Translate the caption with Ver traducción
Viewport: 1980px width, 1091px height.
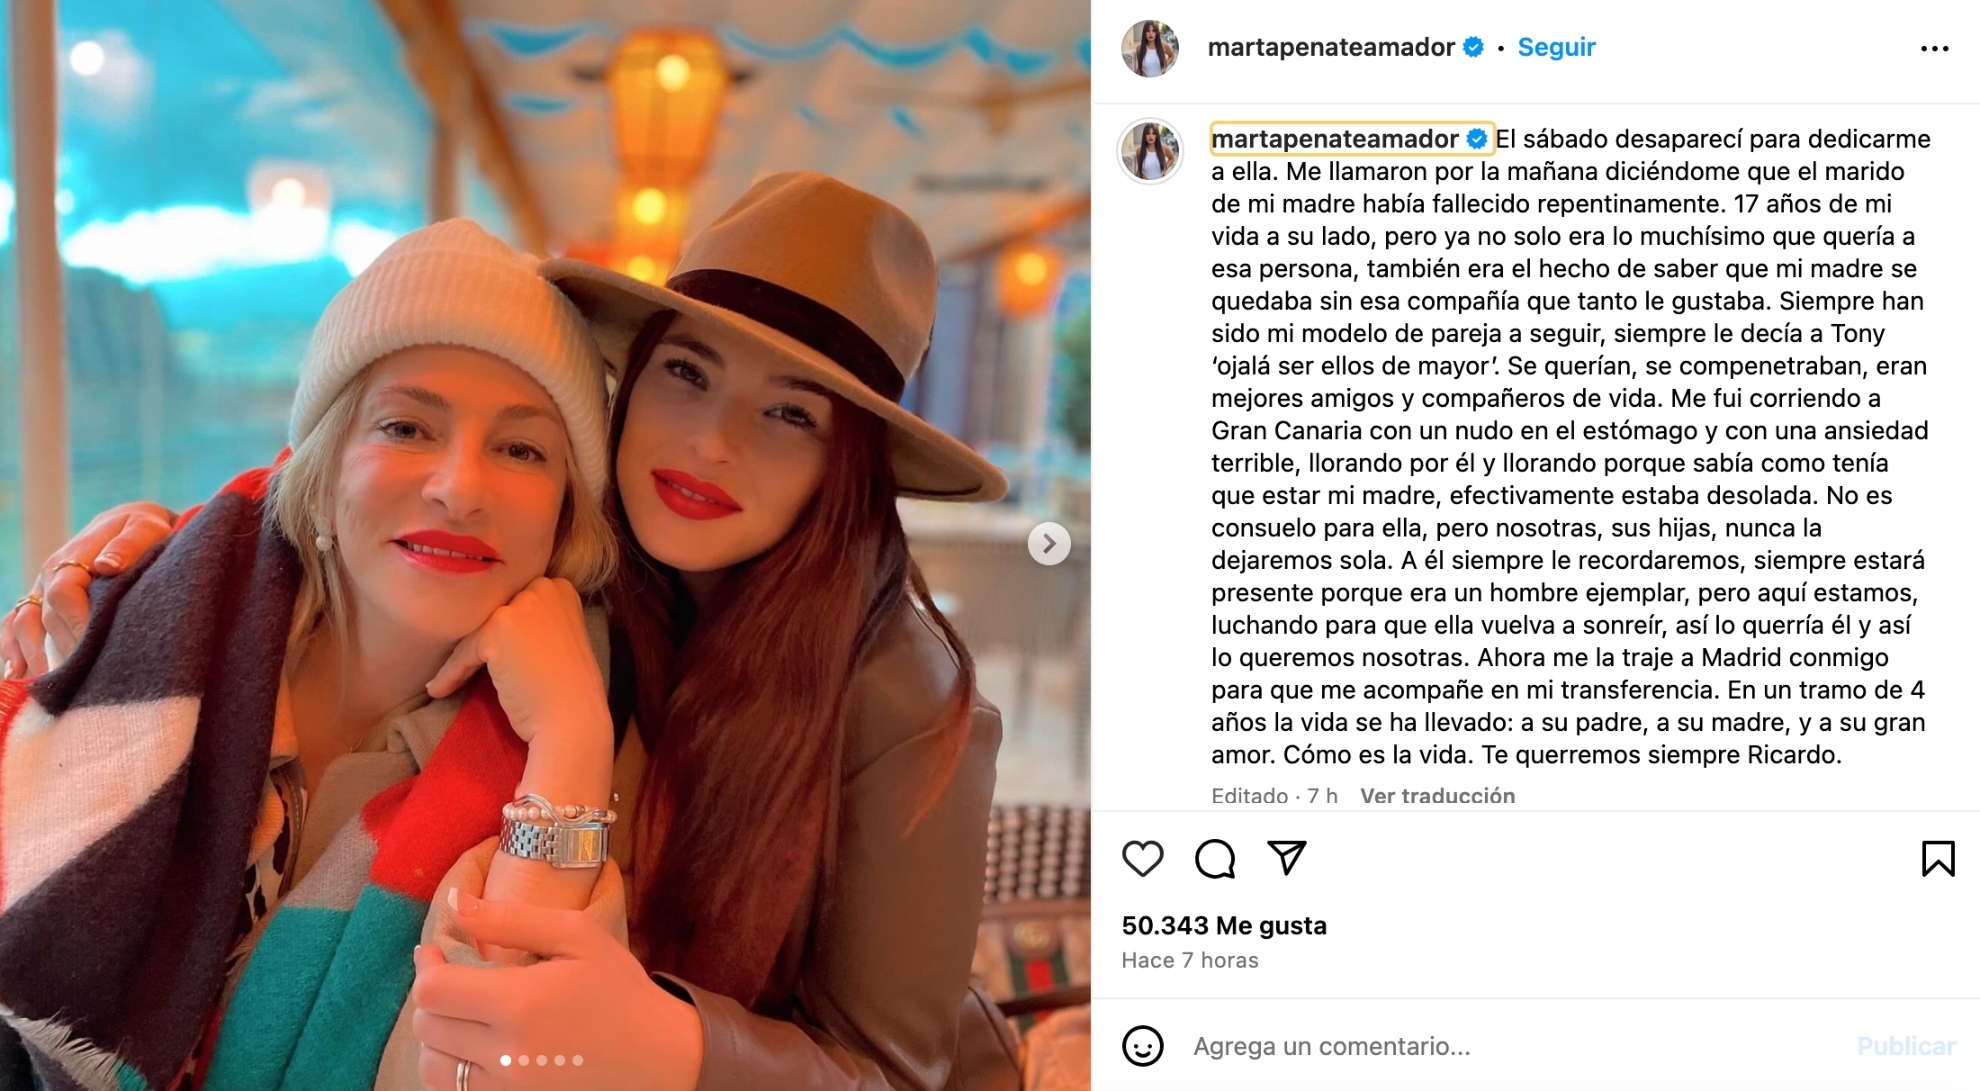point(1437,796)
